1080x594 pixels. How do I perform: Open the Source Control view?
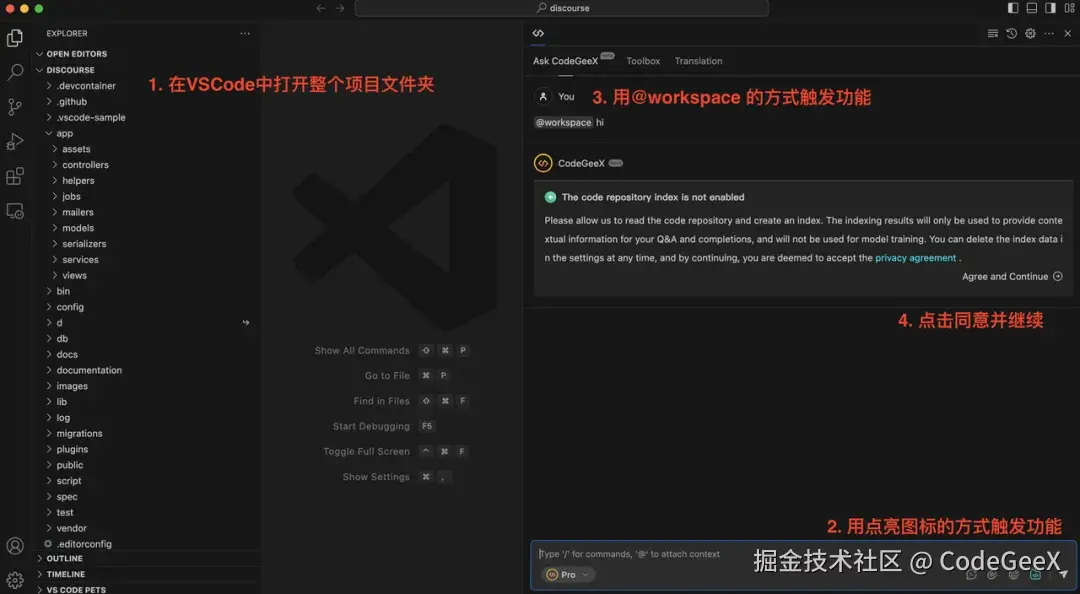(14, 106)
